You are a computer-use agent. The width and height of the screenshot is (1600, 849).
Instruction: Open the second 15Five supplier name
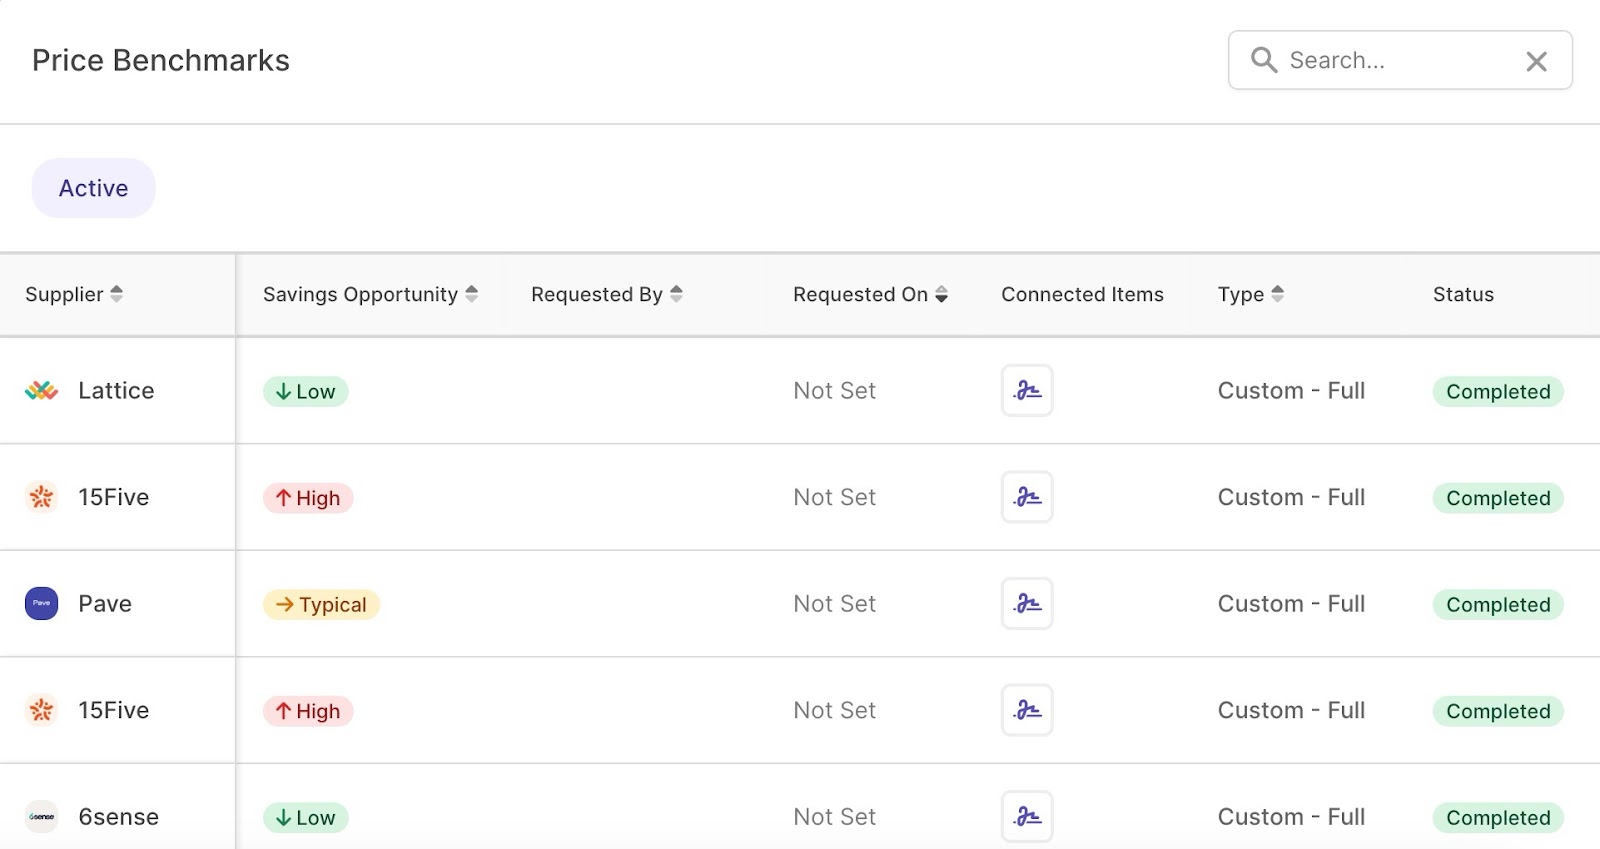[x=114, y=710]
